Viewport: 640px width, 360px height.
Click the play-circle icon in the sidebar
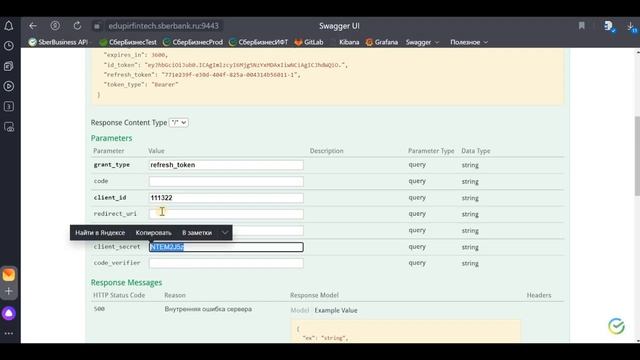9,86
